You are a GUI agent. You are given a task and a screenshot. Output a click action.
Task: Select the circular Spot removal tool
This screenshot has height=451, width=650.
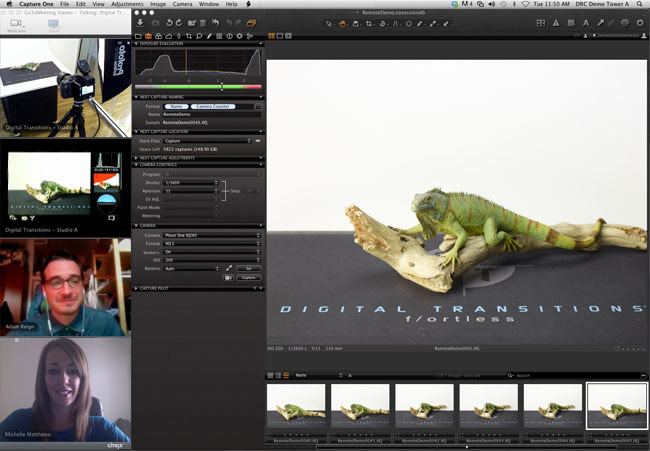(408, 24)
